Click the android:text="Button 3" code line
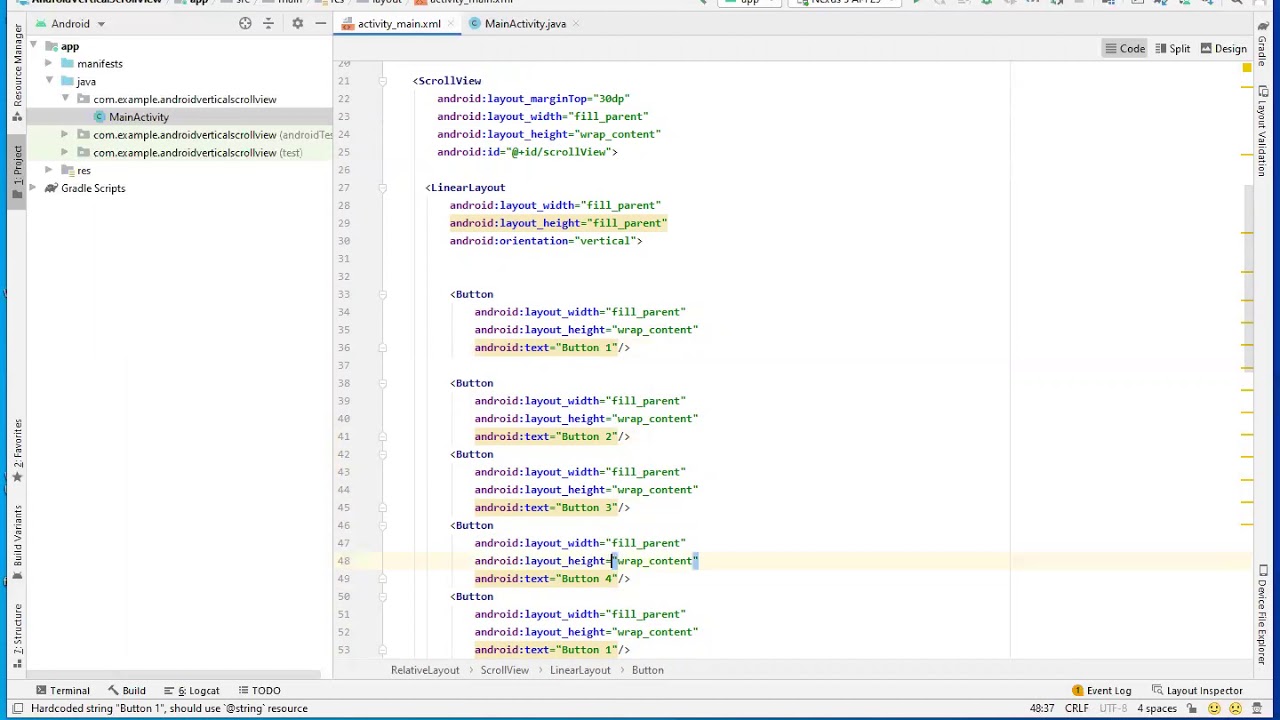This screenshot has height=720, width=1280. click(552, 508)
